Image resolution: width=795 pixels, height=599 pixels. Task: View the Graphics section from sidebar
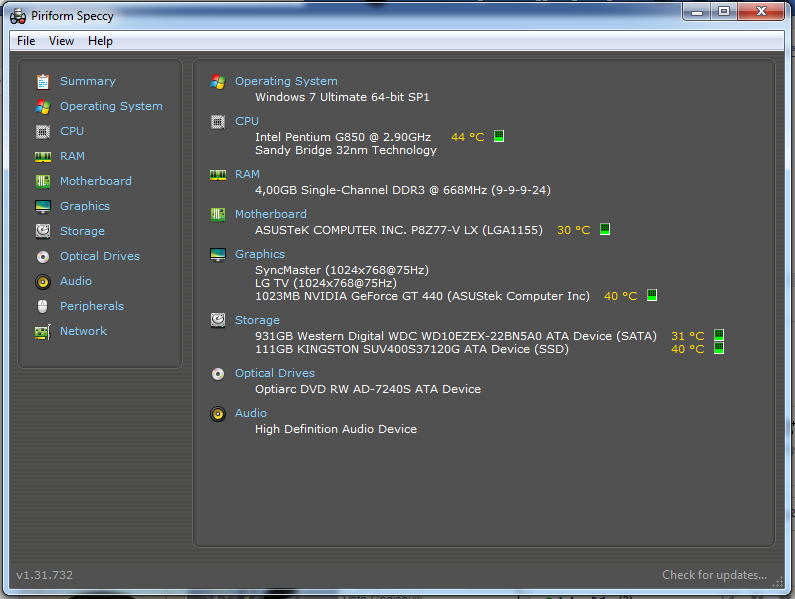click(85, 206)
